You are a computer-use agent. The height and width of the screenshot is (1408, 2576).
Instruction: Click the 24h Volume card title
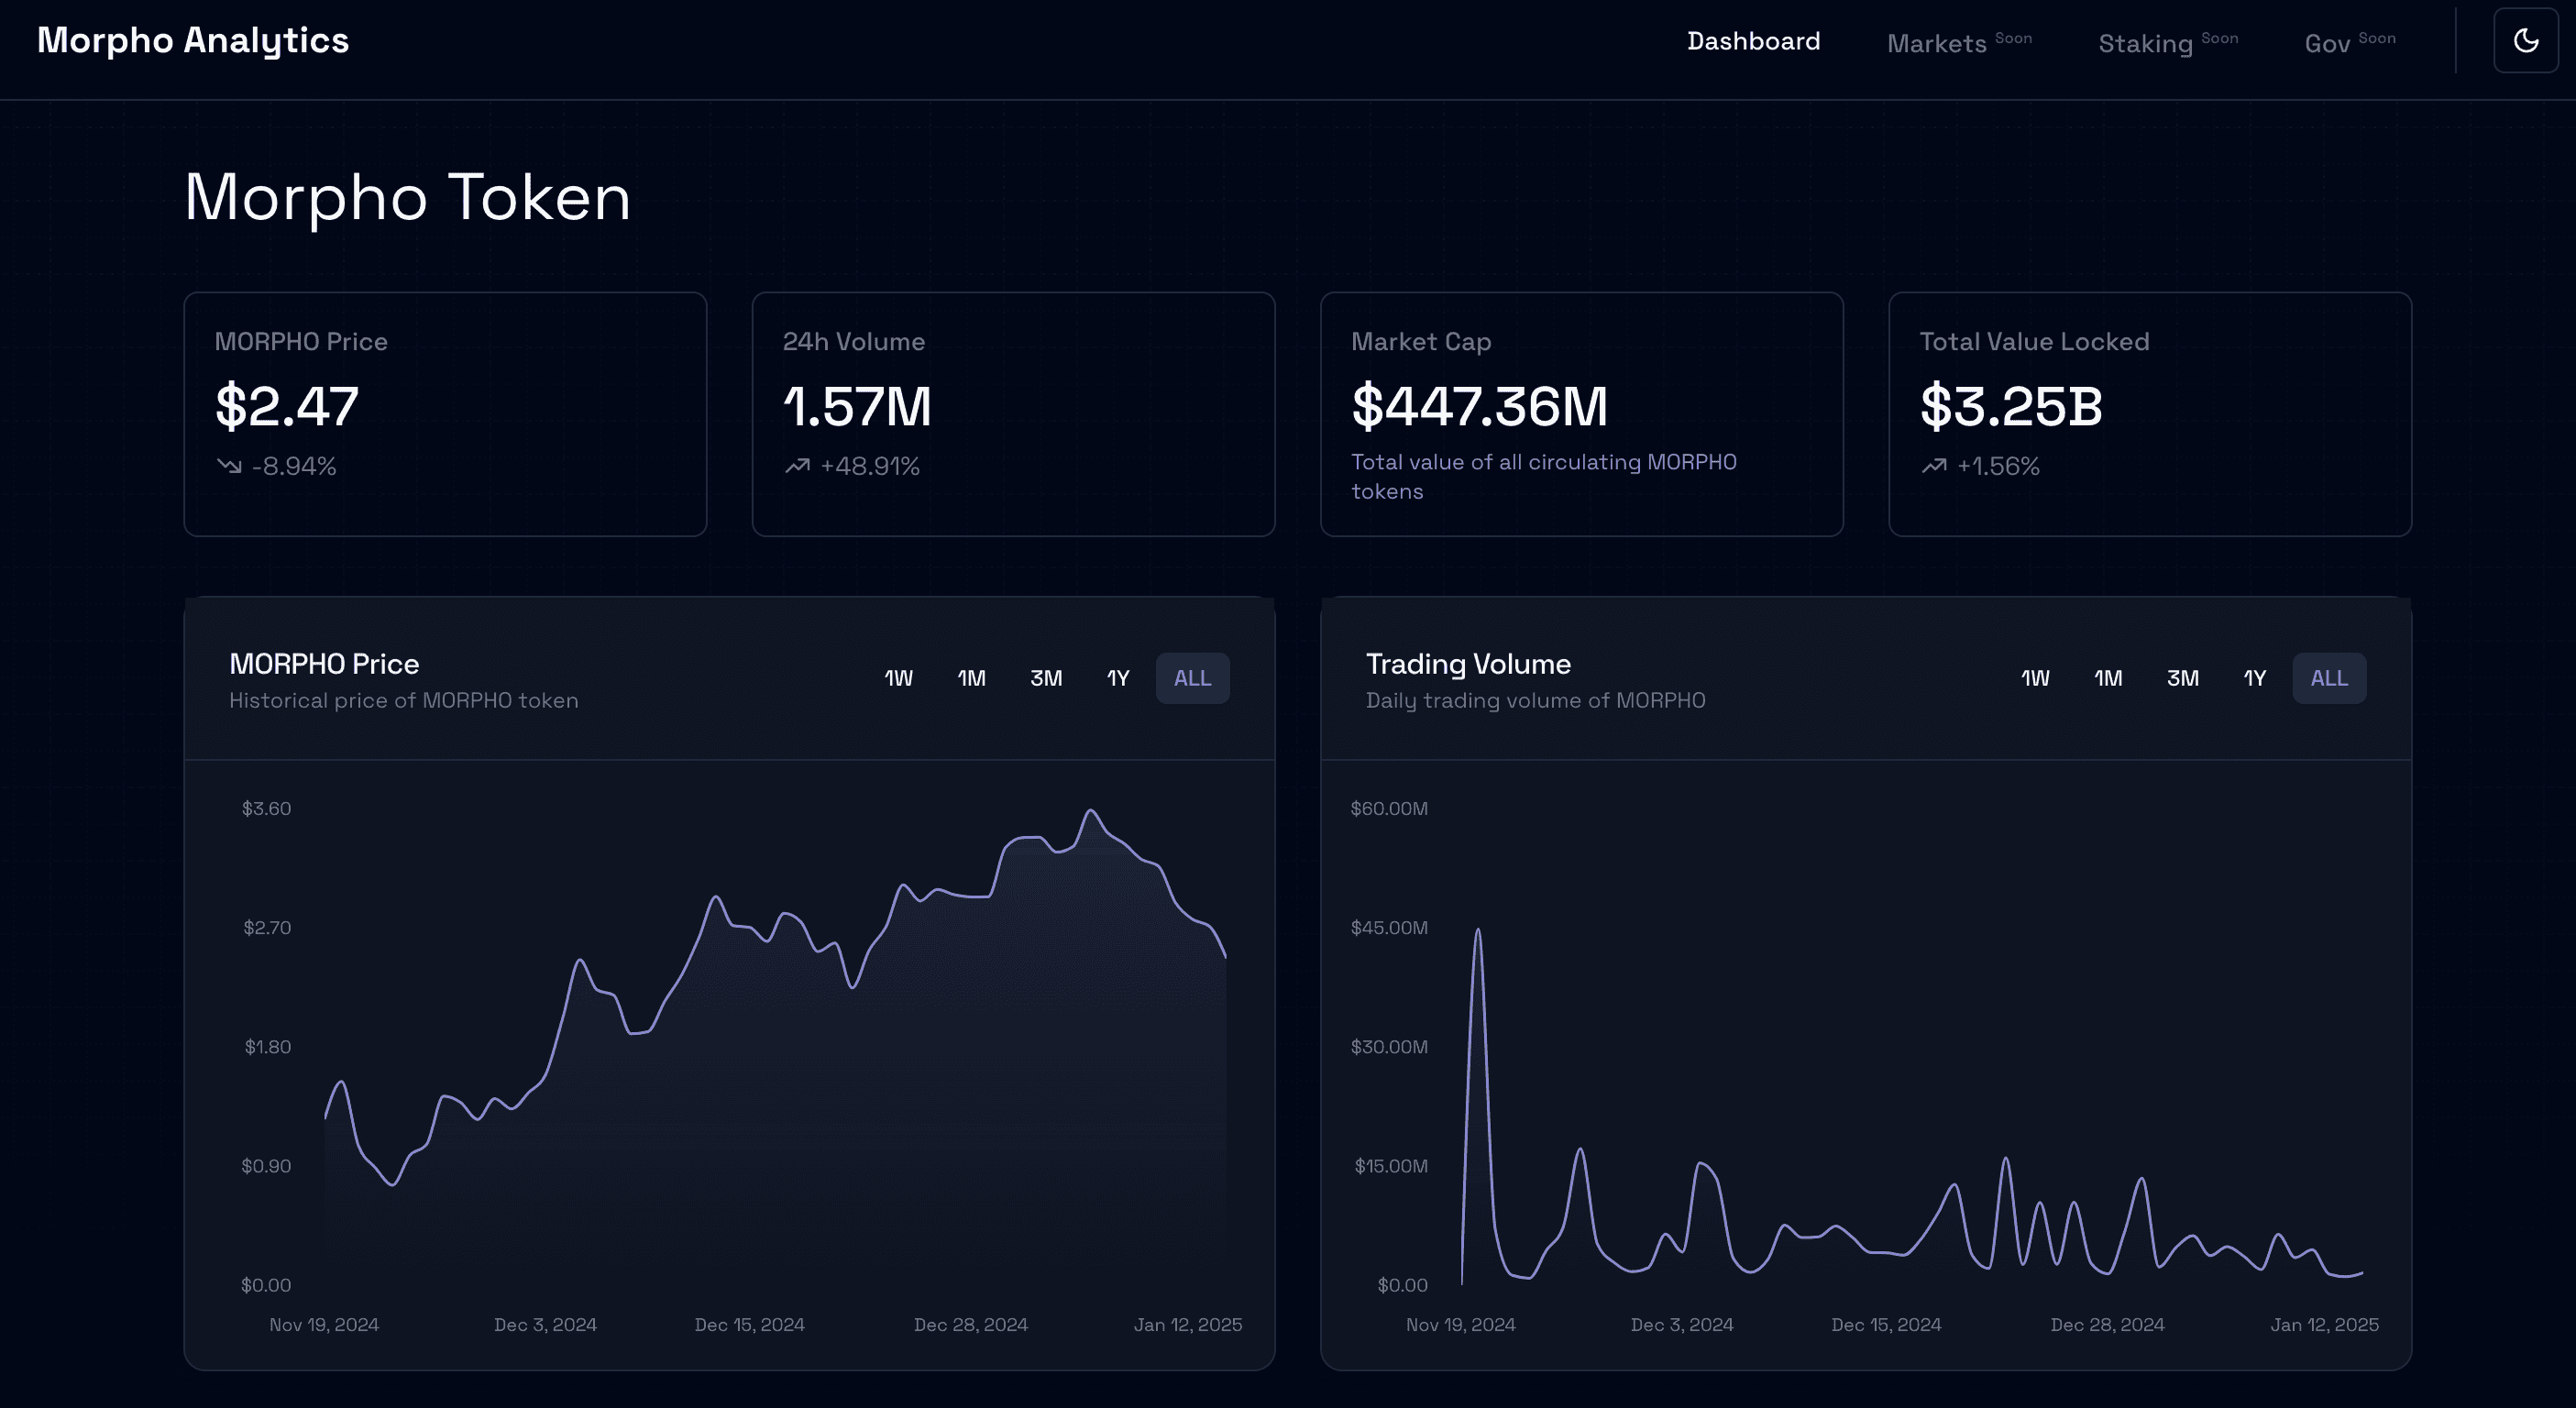854,342
